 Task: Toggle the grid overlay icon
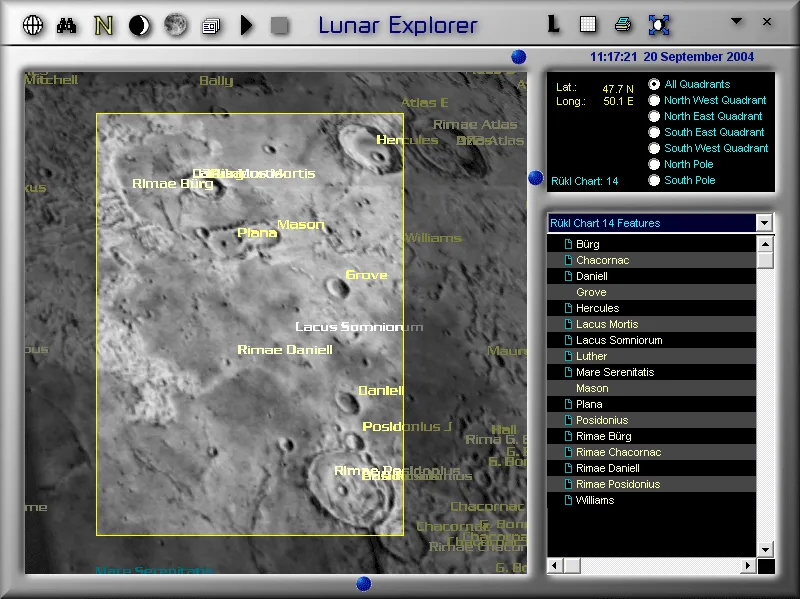588,24
